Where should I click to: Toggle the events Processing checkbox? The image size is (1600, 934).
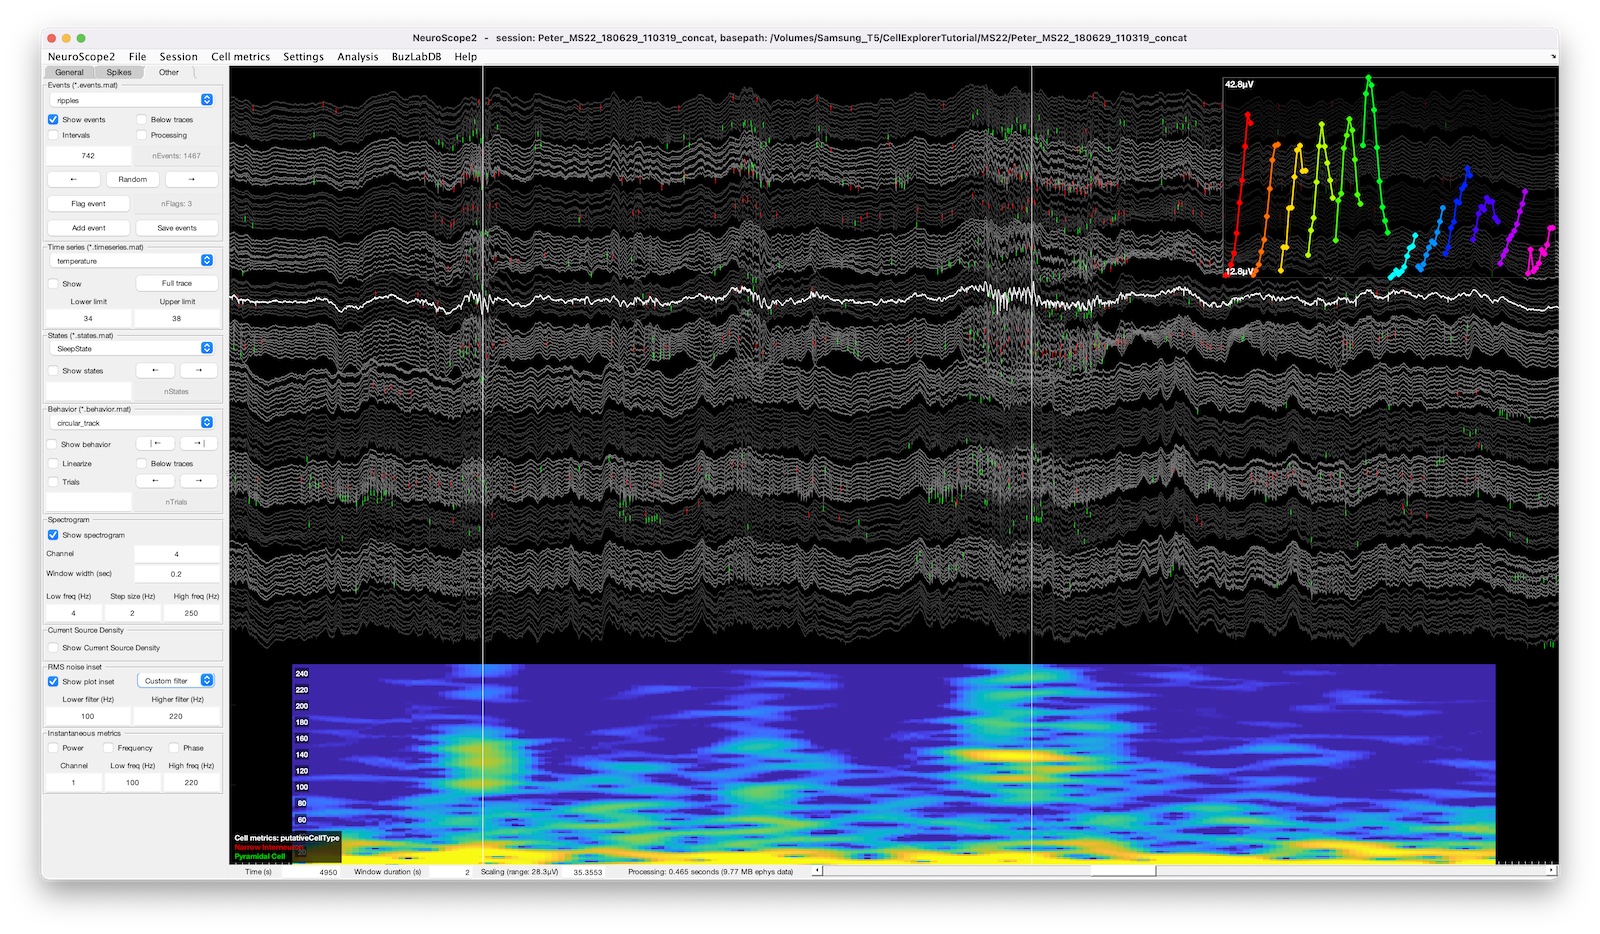coord(142,136)
